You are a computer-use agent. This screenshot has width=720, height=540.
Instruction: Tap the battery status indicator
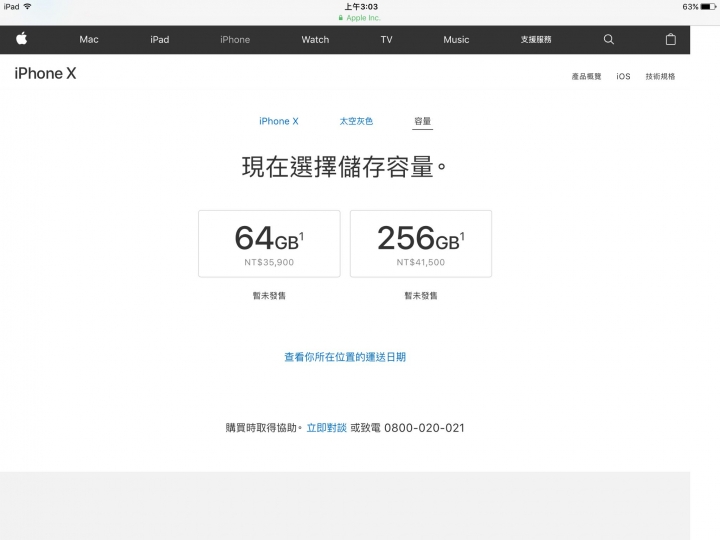pos(708,6)
